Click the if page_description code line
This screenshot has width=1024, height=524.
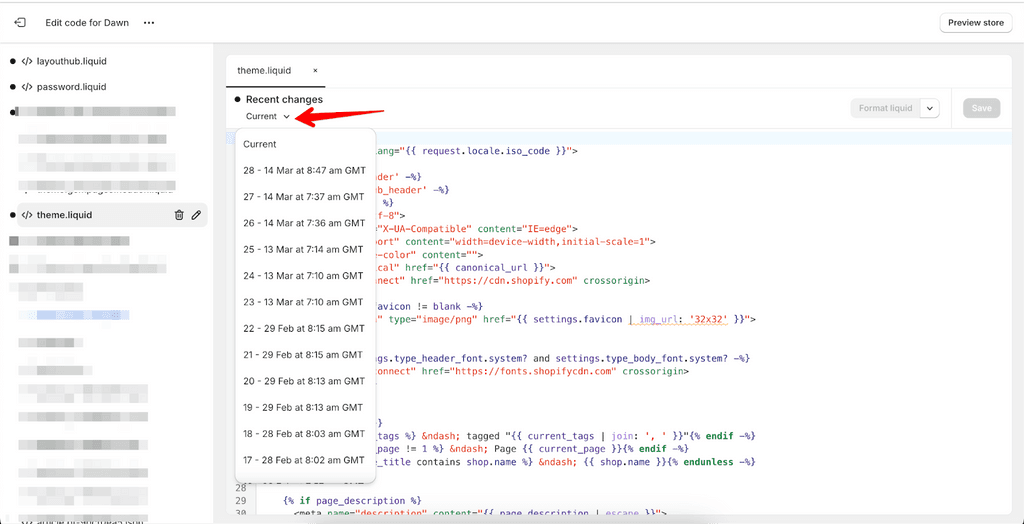353,500
